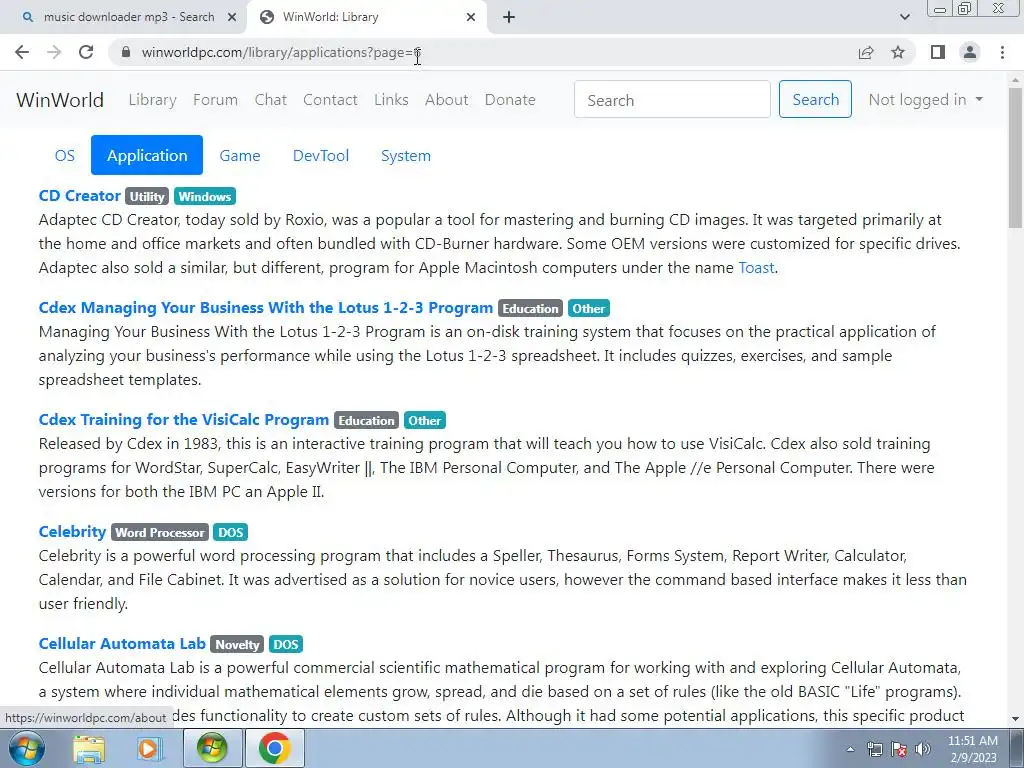Click the Utility tag beside CD Creator
Screen dimensions: 1024x768
[x=147, y=197]
